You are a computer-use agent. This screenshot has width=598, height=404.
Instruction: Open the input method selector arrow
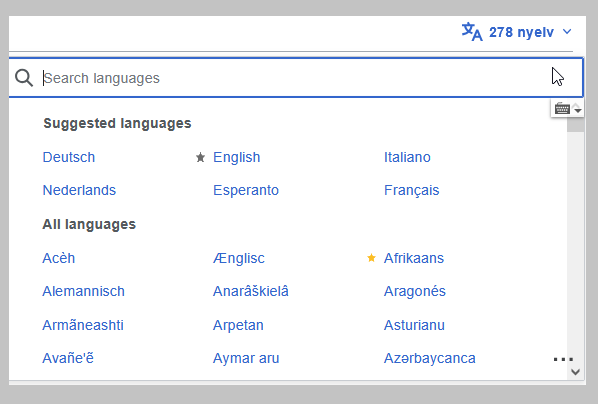point(577,109)
